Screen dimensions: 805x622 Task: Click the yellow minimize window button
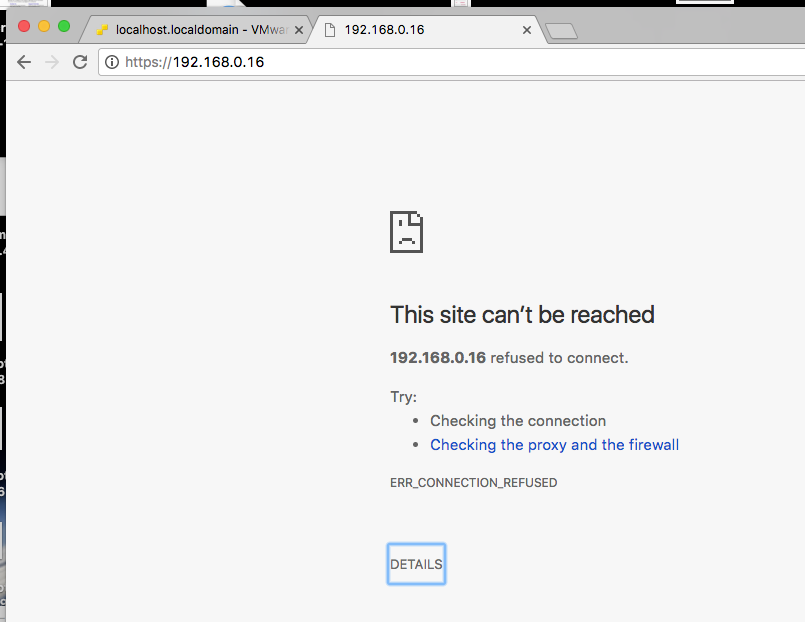coord(44,26)
